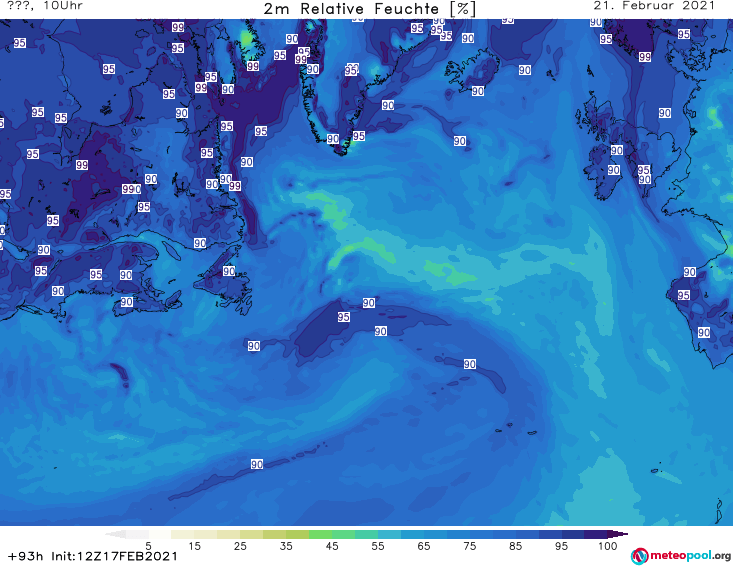Click the legend value "15"
Viewport: 733px width, 566px height.
[194, 545]
